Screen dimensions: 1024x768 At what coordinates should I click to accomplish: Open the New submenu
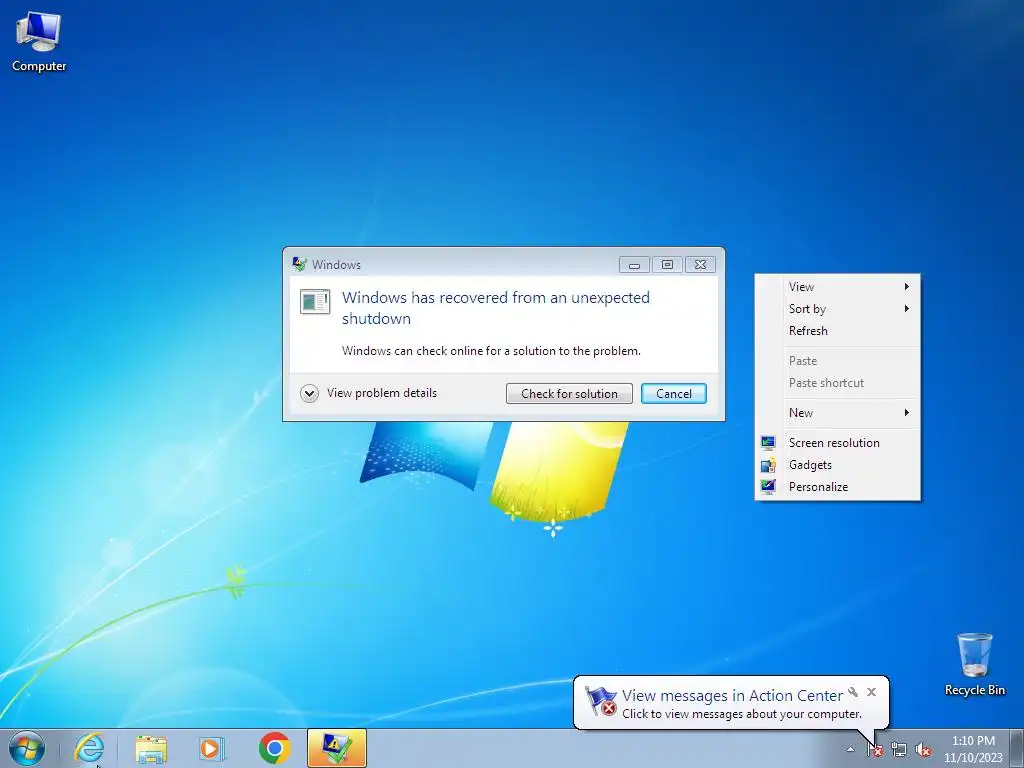click(837, 413)
